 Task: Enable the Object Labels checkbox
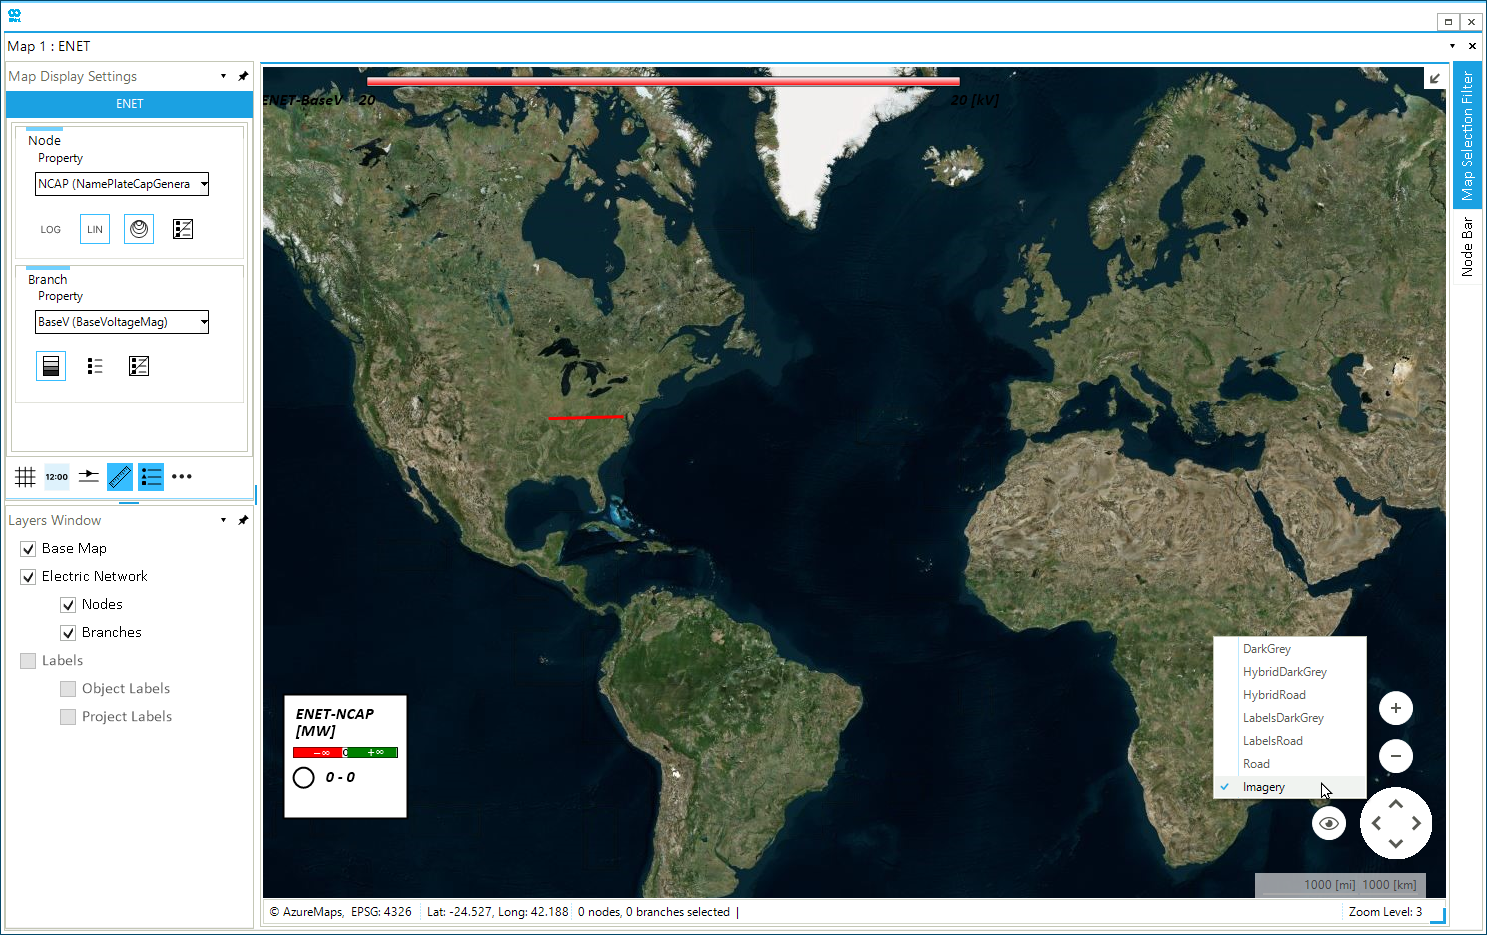click(68, 689)
